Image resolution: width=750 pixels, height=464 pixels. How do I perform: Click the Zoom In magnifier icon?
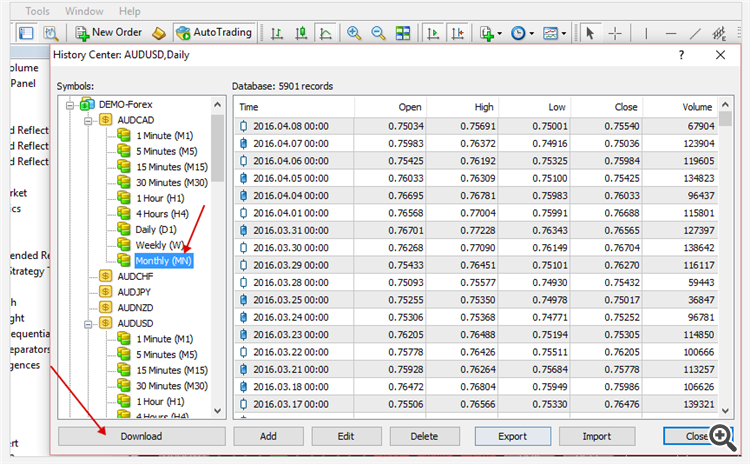coord(354,33)
